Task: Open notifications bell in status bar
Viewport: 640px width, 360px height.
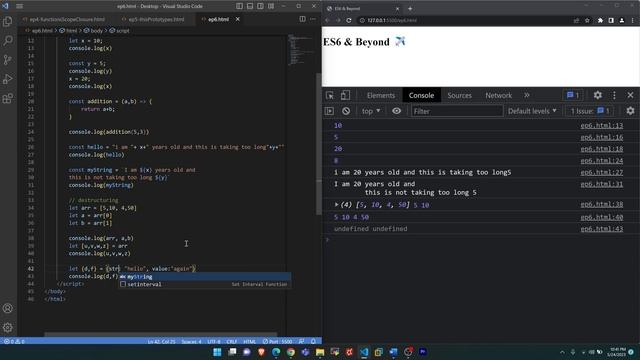Action: [313, 341]
